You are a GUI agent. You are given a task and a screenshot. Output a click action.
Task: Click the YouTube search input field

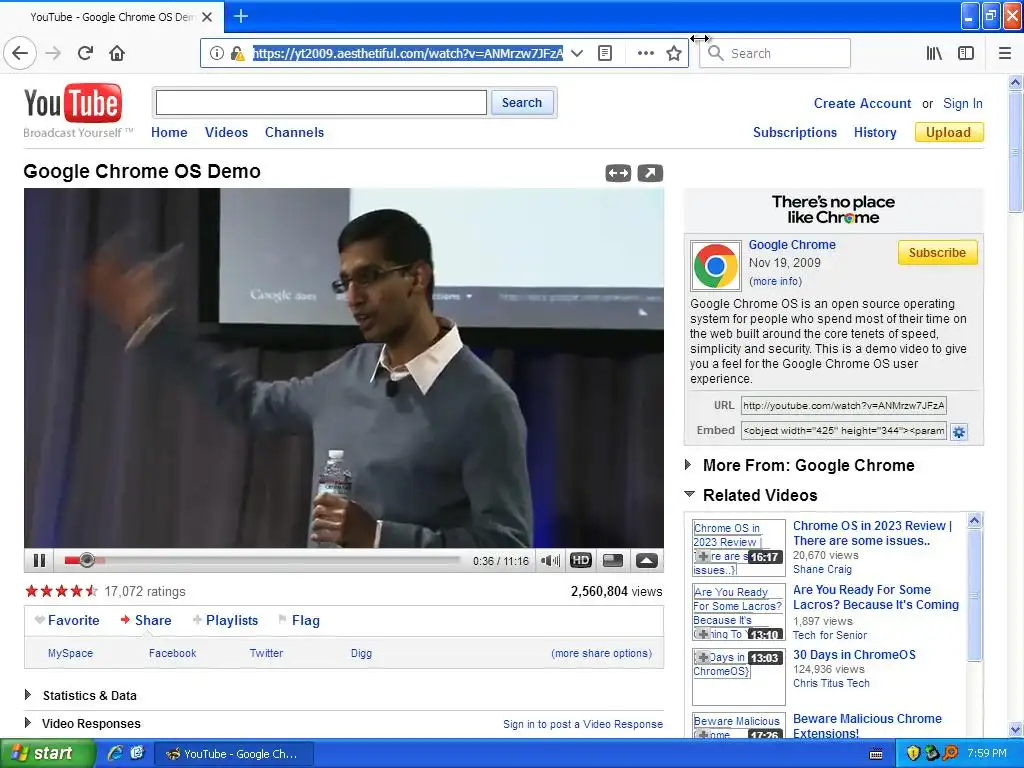coord(321,103)
